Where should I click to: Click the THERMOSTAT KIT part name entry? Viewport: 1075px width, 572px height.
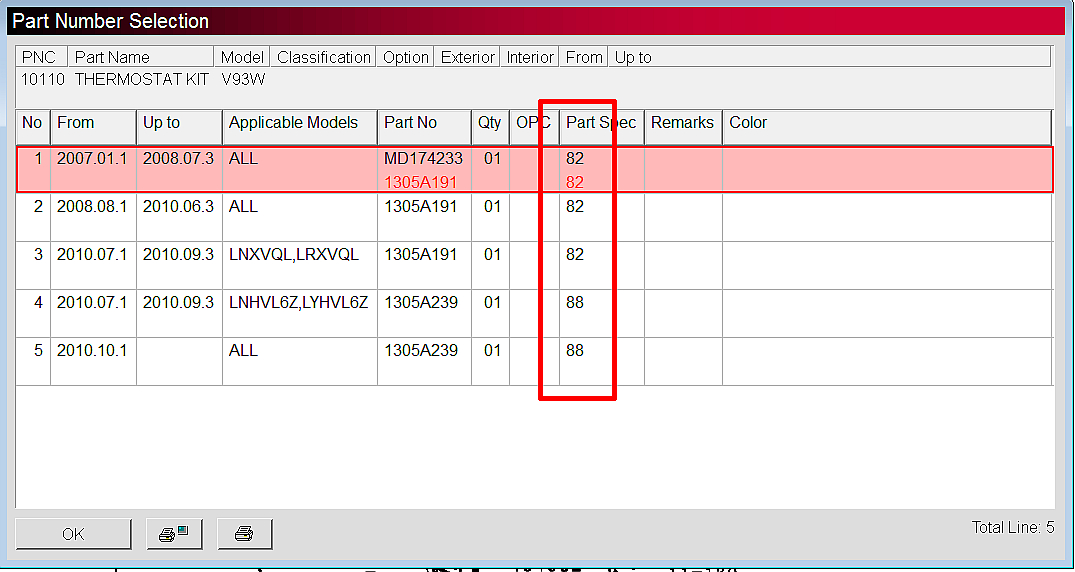coord(140,79)
